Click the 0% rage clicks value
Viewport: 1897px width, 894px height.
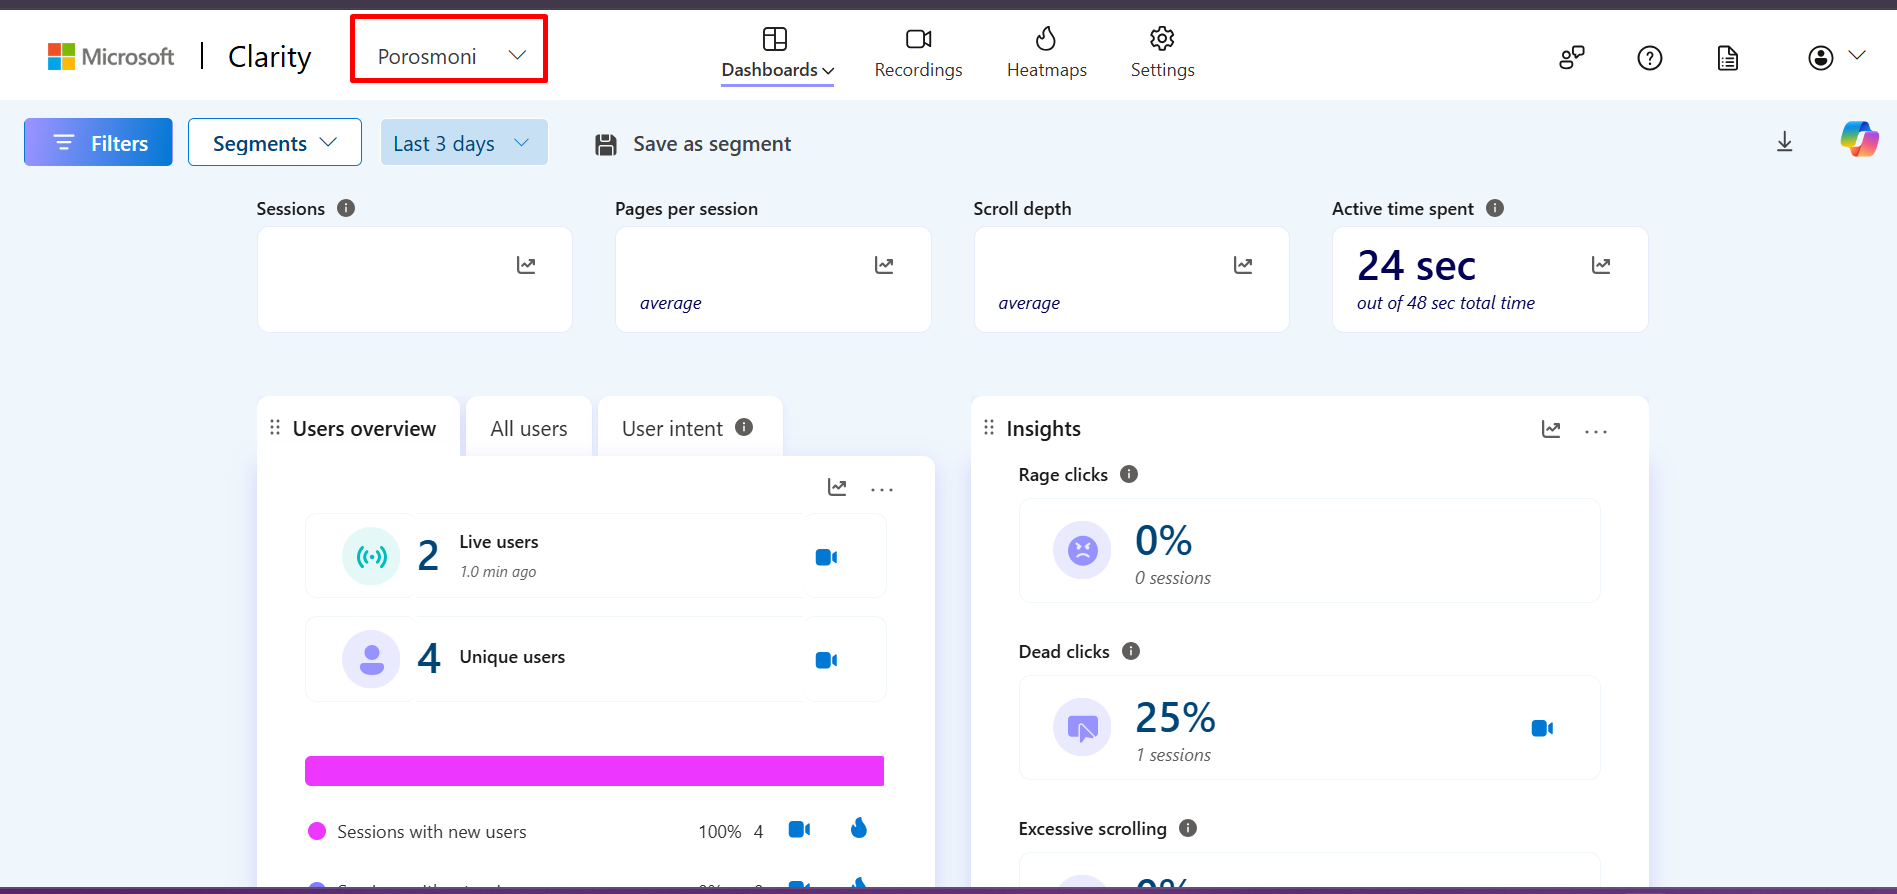[1164, 541]
